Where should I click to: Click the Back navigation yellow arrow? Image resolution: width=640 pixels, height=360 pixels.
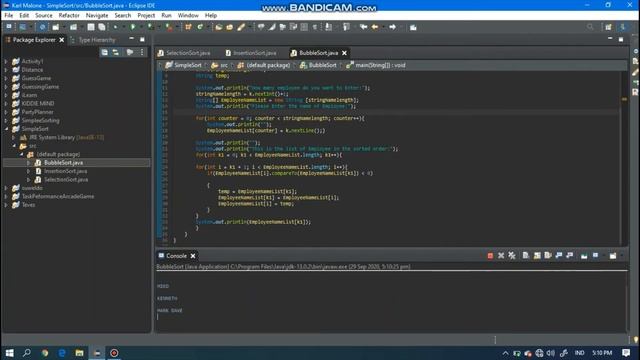(375, 27)
